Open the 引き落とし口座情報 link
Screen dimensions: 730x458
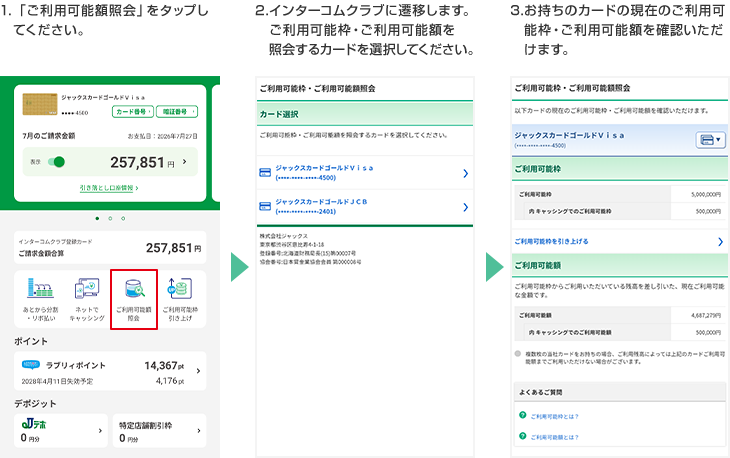(x=109, y=188)
